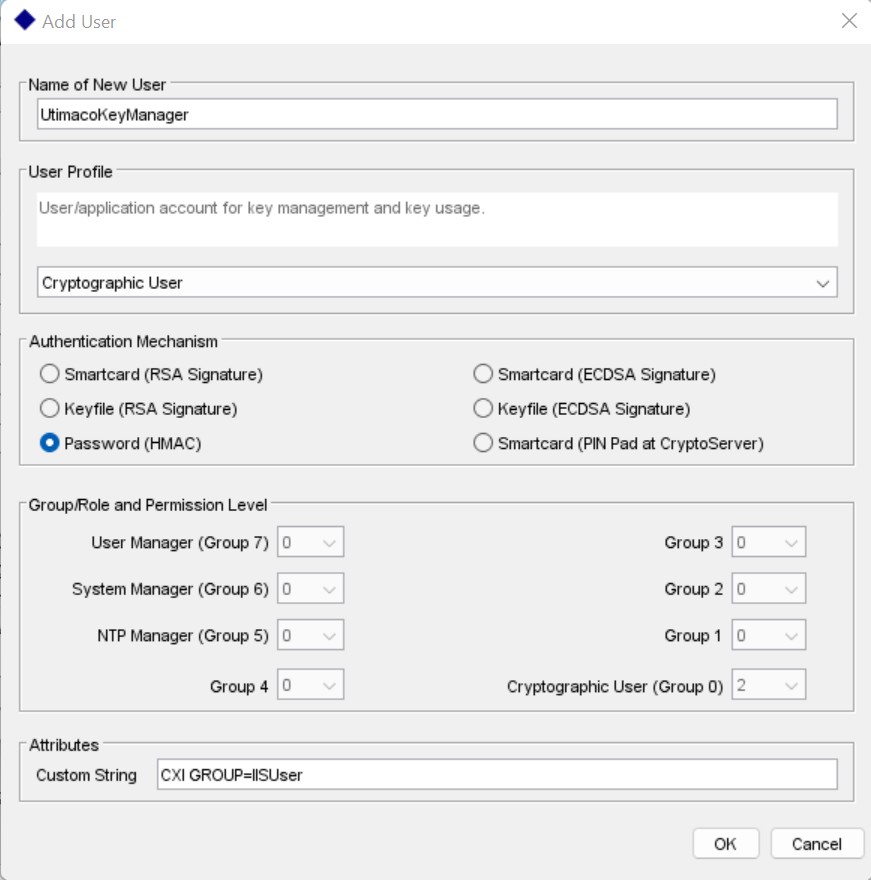
Task: Click the Authentication Mechanism group heading
Action: (123, 341)
